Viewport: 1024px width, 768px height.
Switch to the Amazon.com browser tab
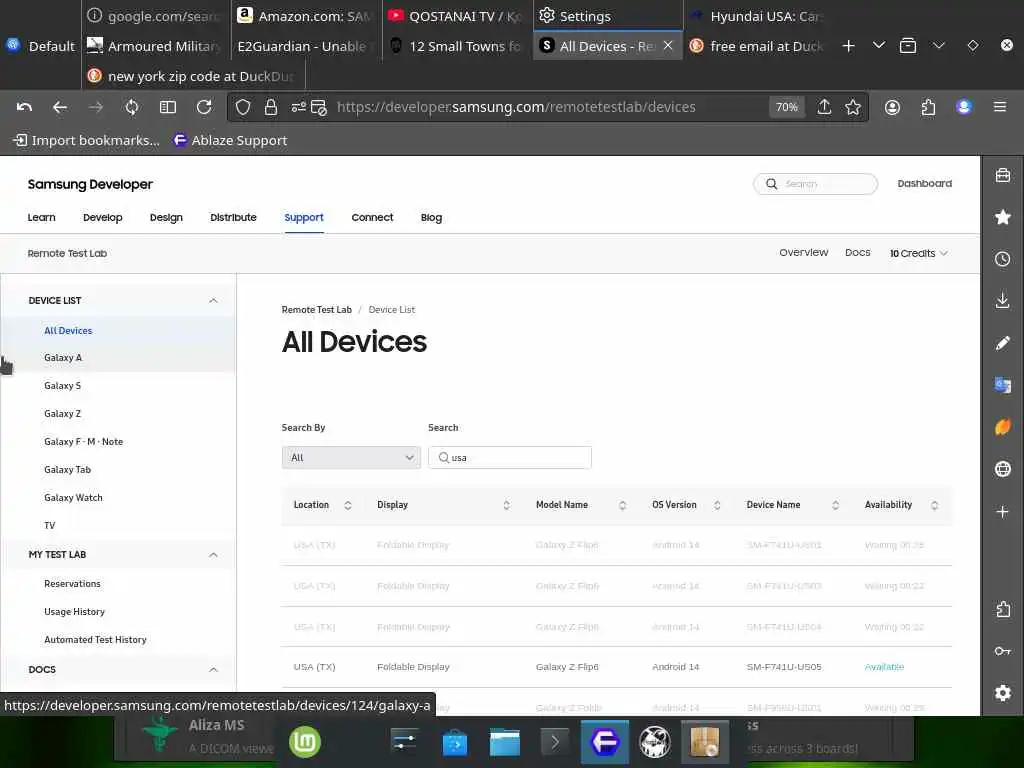(306, 16)
